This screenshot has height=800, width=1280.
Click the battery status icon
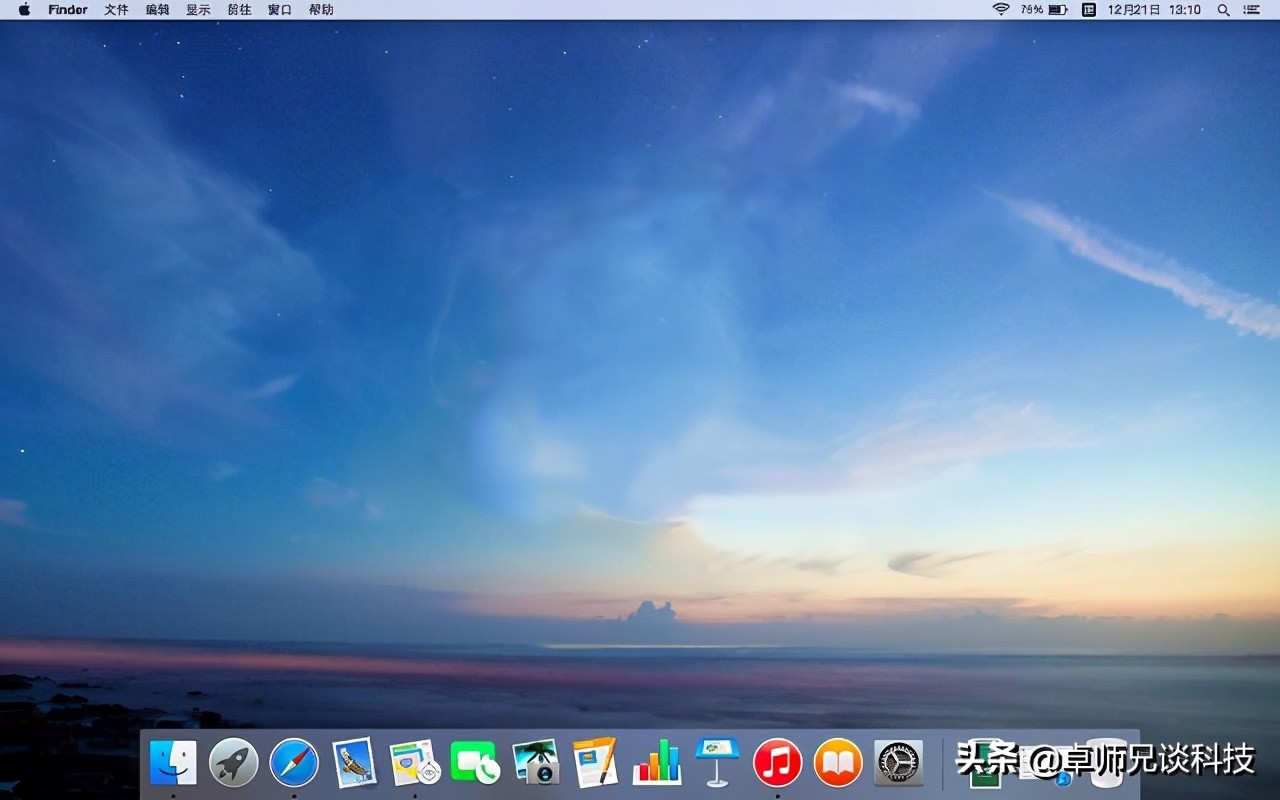point(1059,10)
